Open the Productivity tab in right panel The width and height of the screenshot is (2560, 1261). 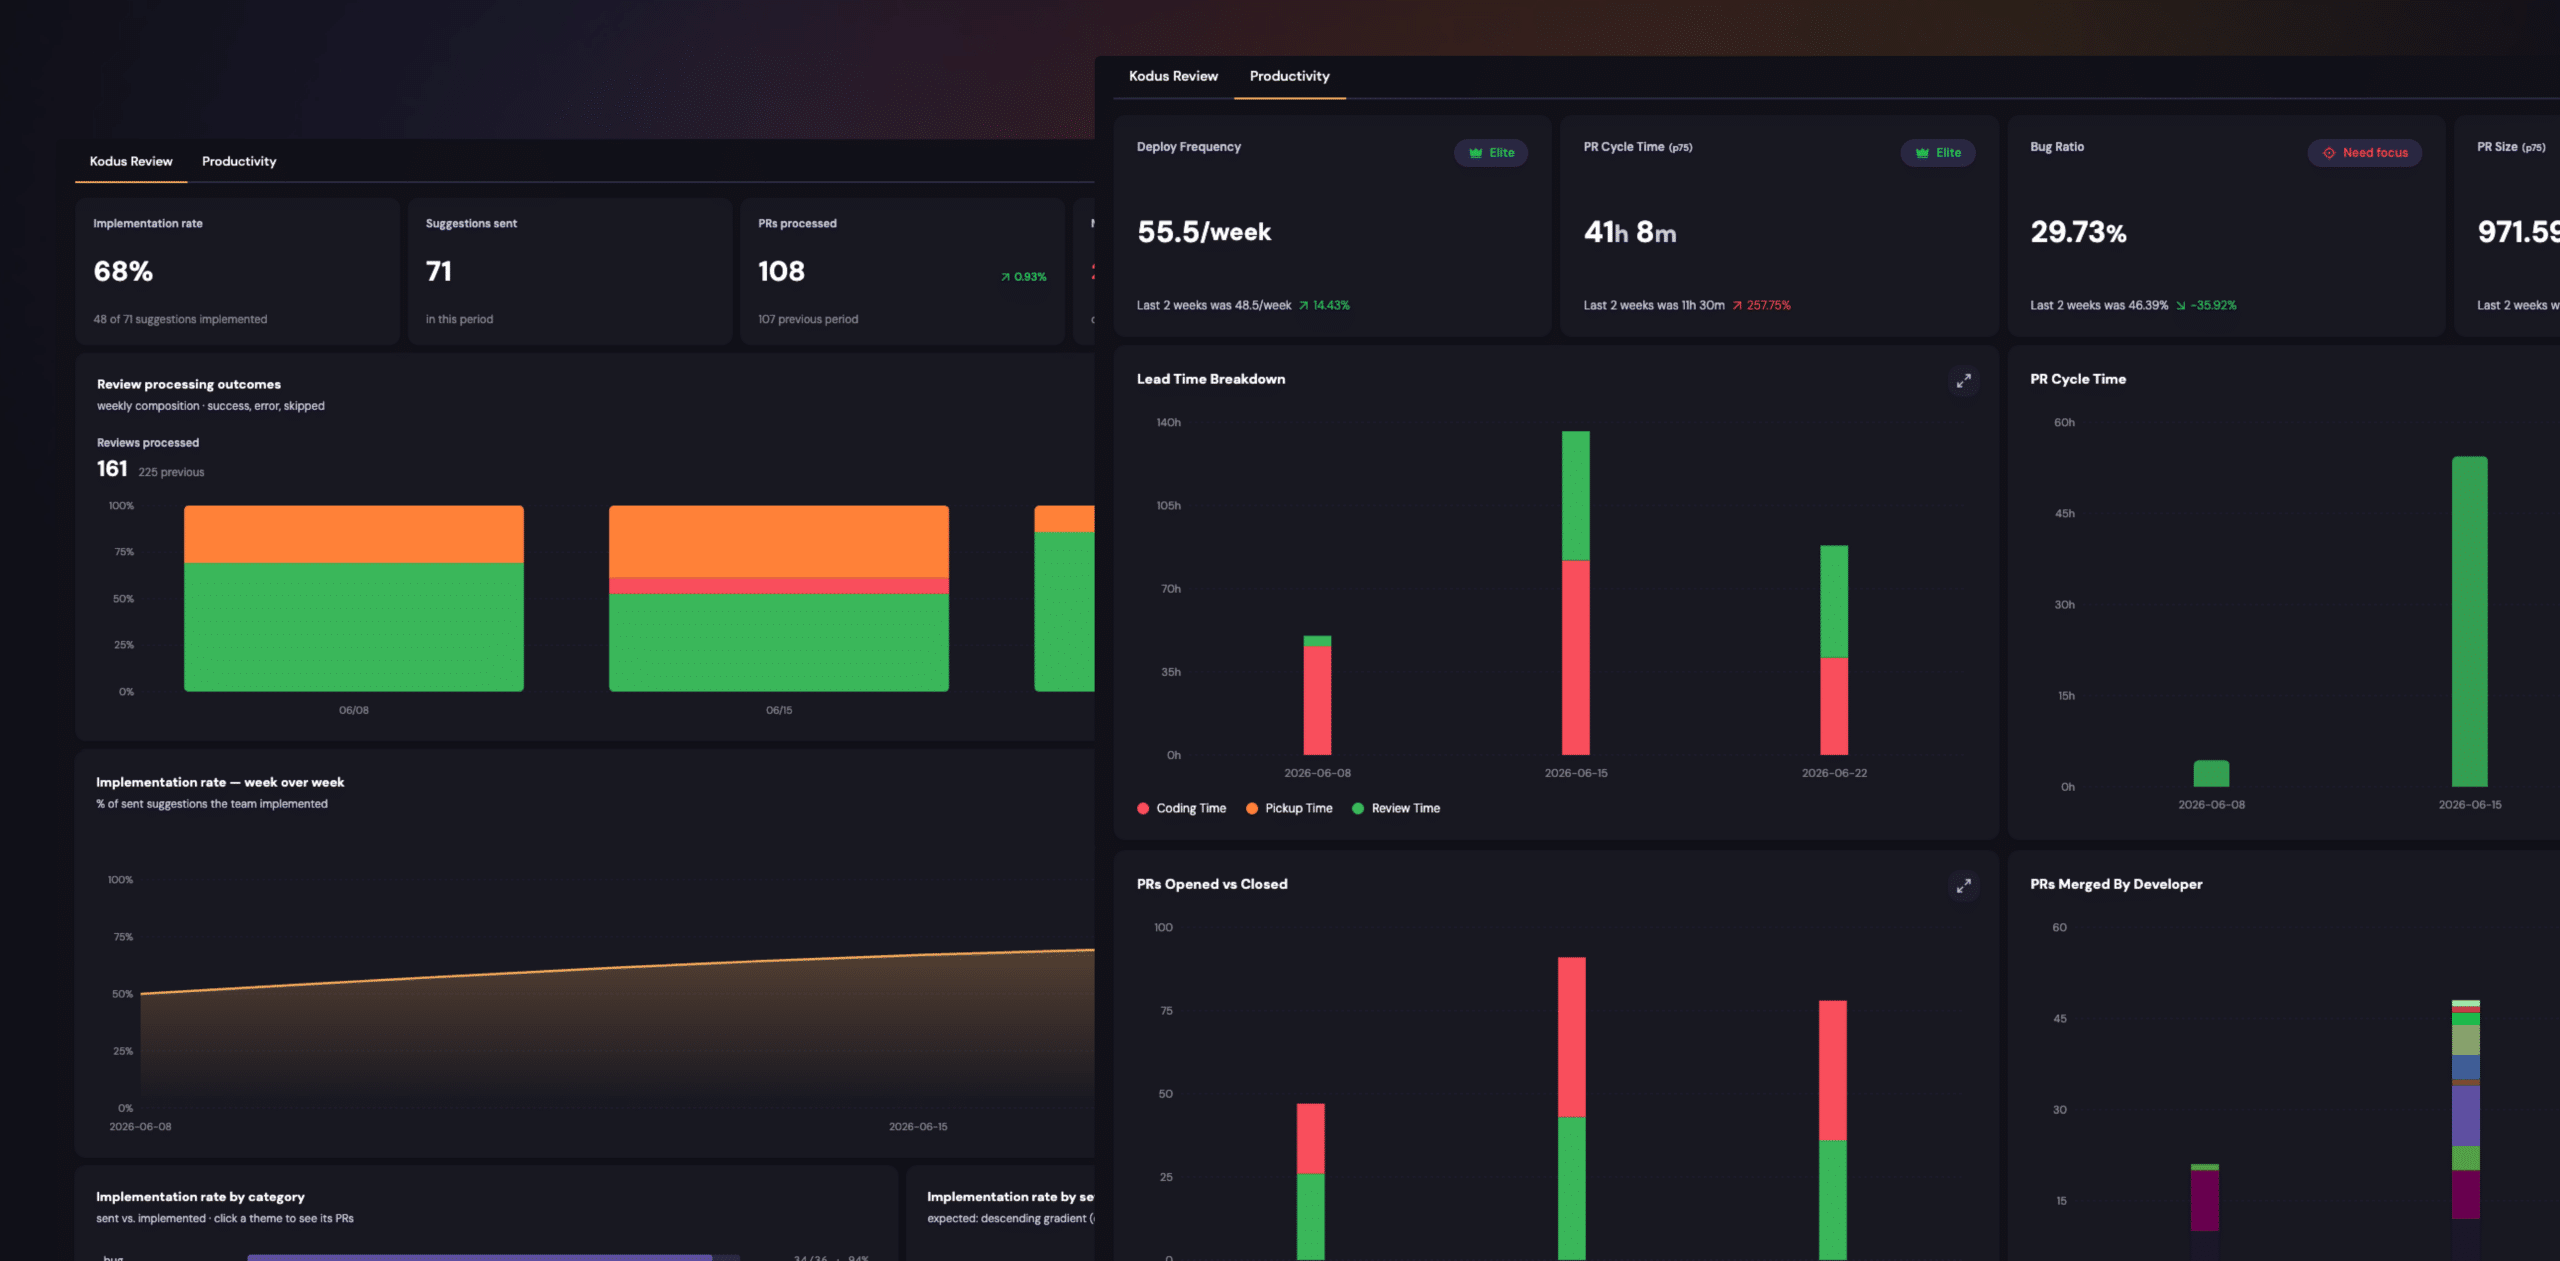pyautogui.click(x=1290, y=76)
